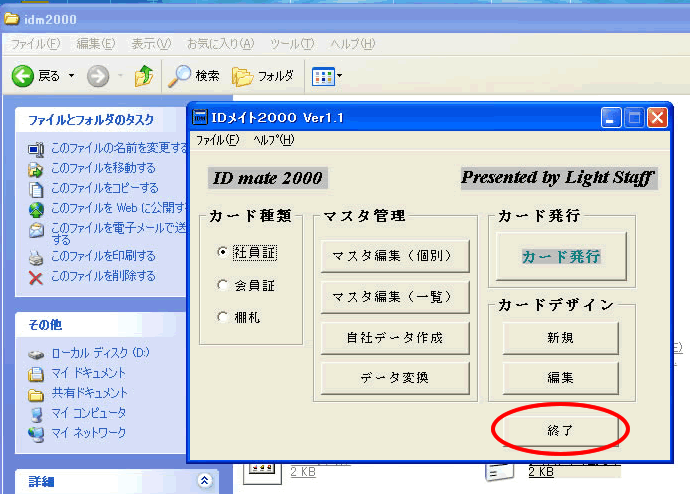The height and width of the screenshot is (494, 690).
Task: Click the IDメイト2000 title bar app icon
Action: pyautogui.click(x=200, y=117)
